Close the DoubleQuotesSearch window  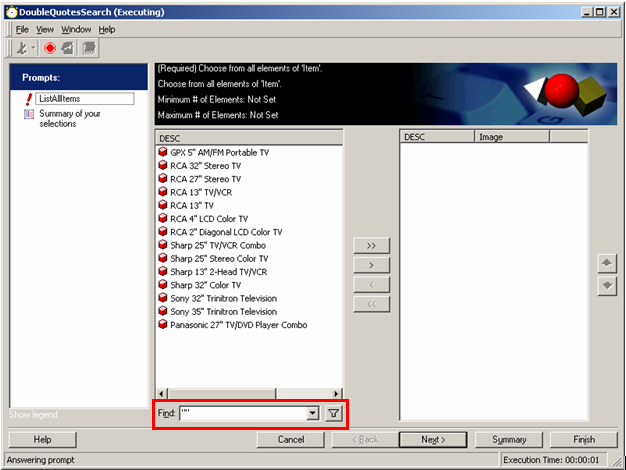(x=614, y=12)
